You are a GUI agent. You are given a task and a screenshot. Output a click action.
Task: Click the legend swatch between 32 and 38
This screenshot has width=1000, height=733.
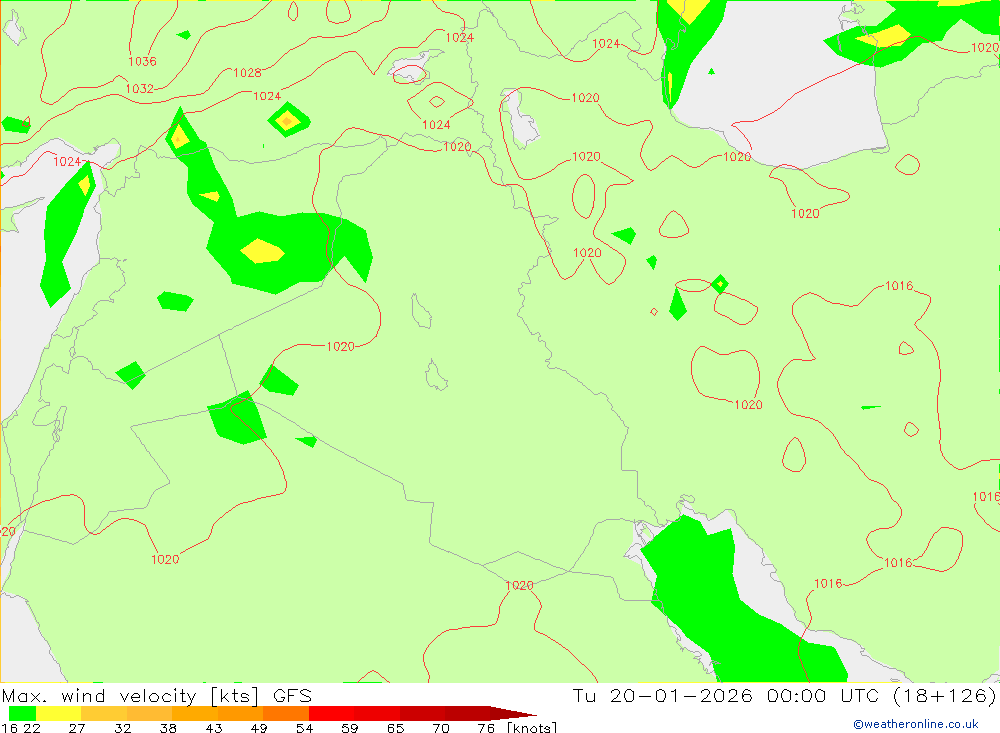[149, 713]
